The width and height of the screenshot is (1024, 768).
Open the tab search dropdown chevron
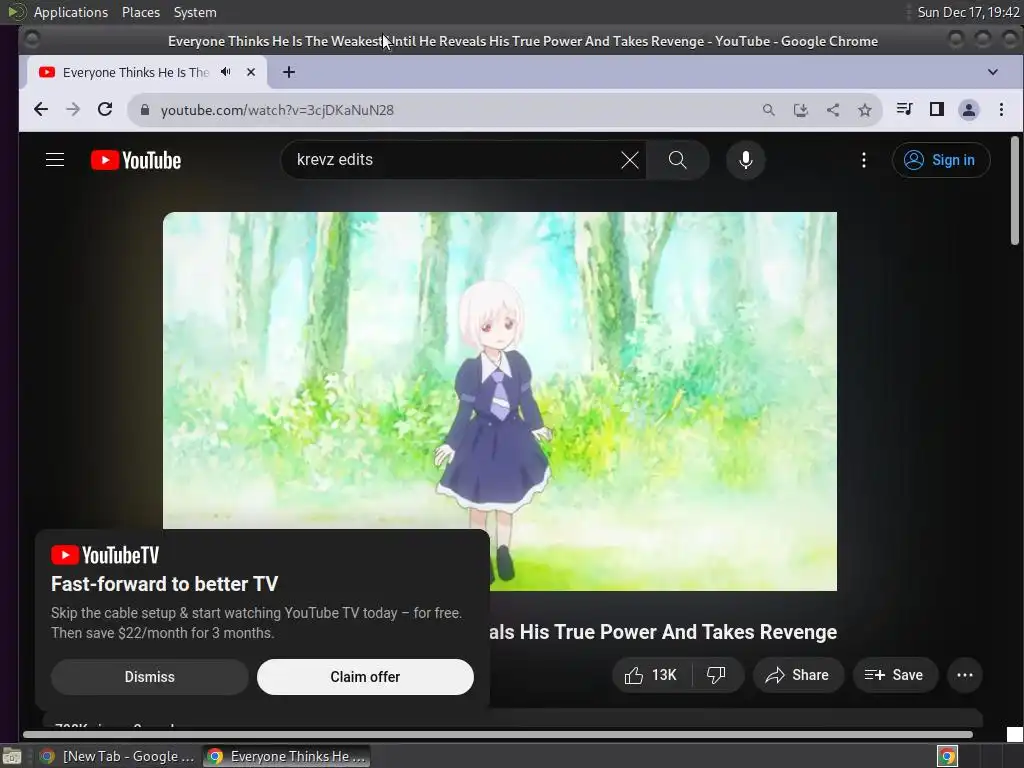[993, 72]
